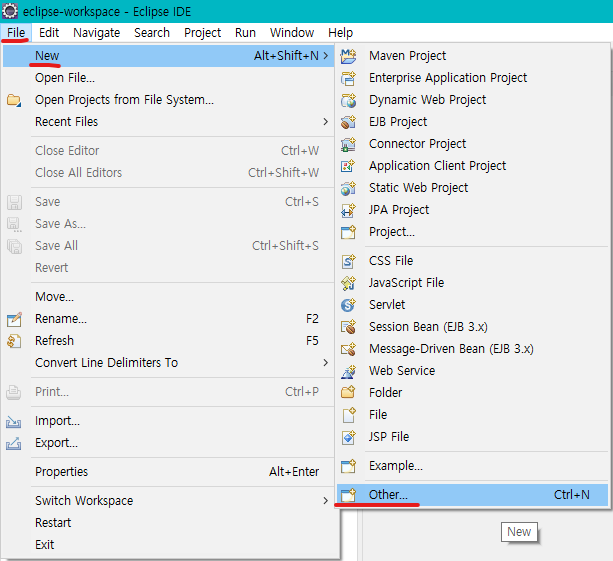Click the Servlet icon
Screen dimensions: 613x561
point(348,305)
